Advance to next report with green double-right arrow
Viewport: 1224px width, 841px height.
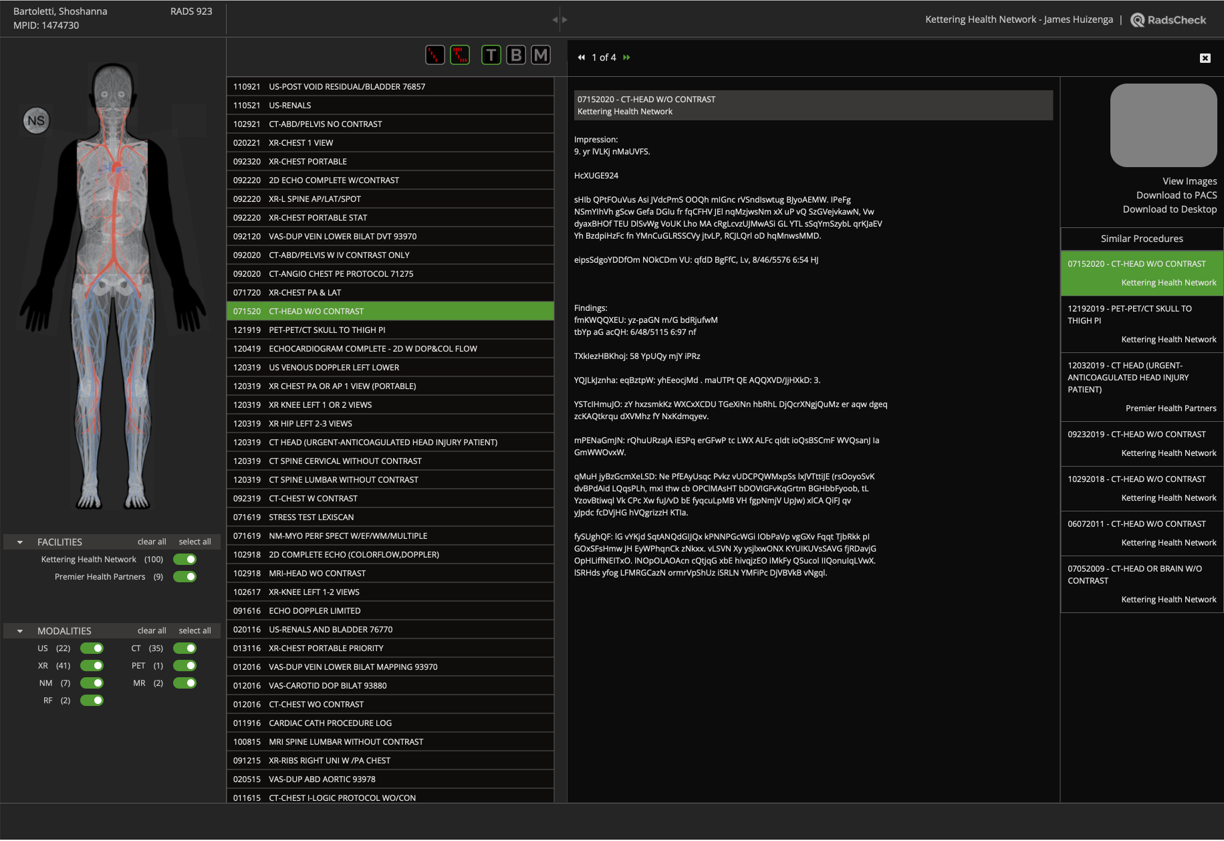[627, 58]
